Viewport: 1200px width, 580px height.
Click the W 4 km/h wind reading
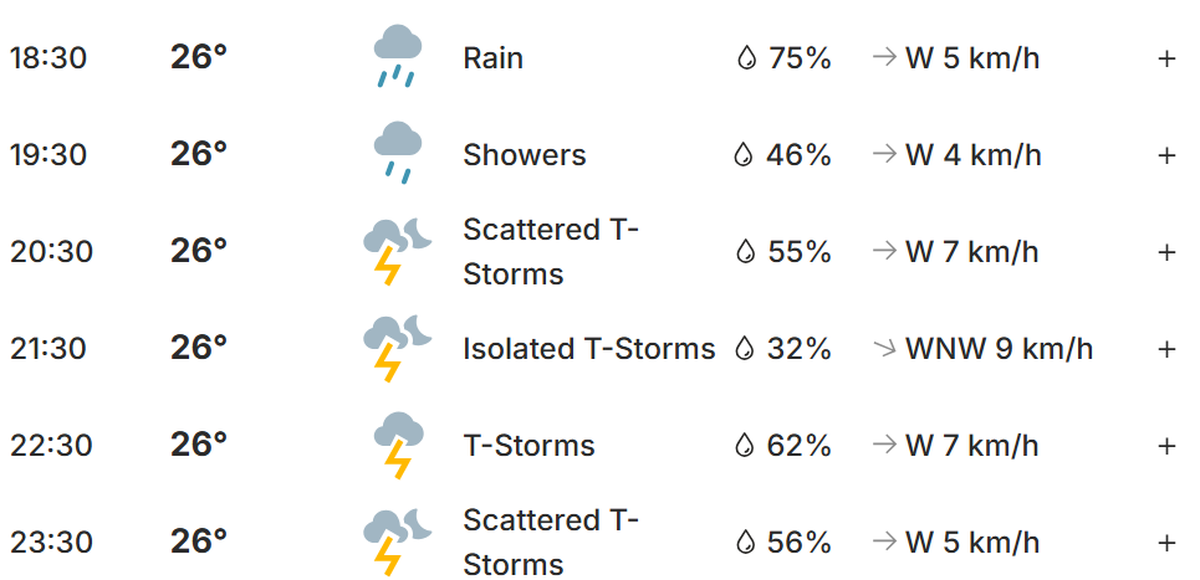[973, 156]
